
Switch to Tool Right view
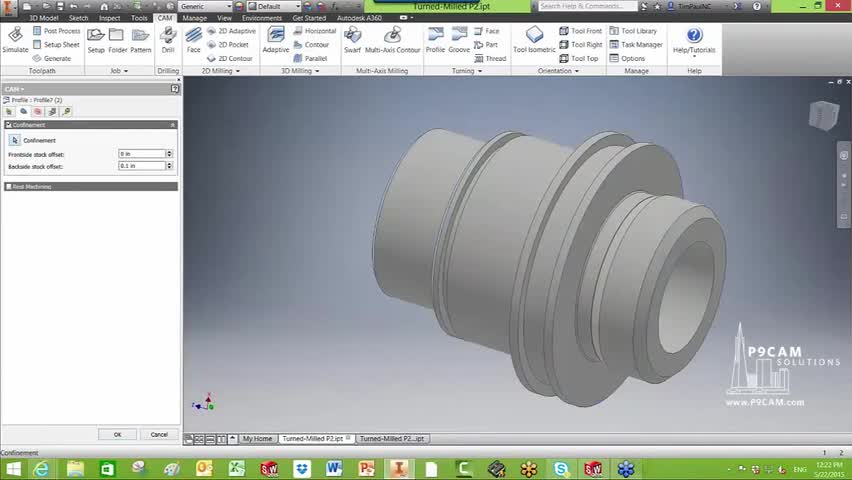pos(580,45)
